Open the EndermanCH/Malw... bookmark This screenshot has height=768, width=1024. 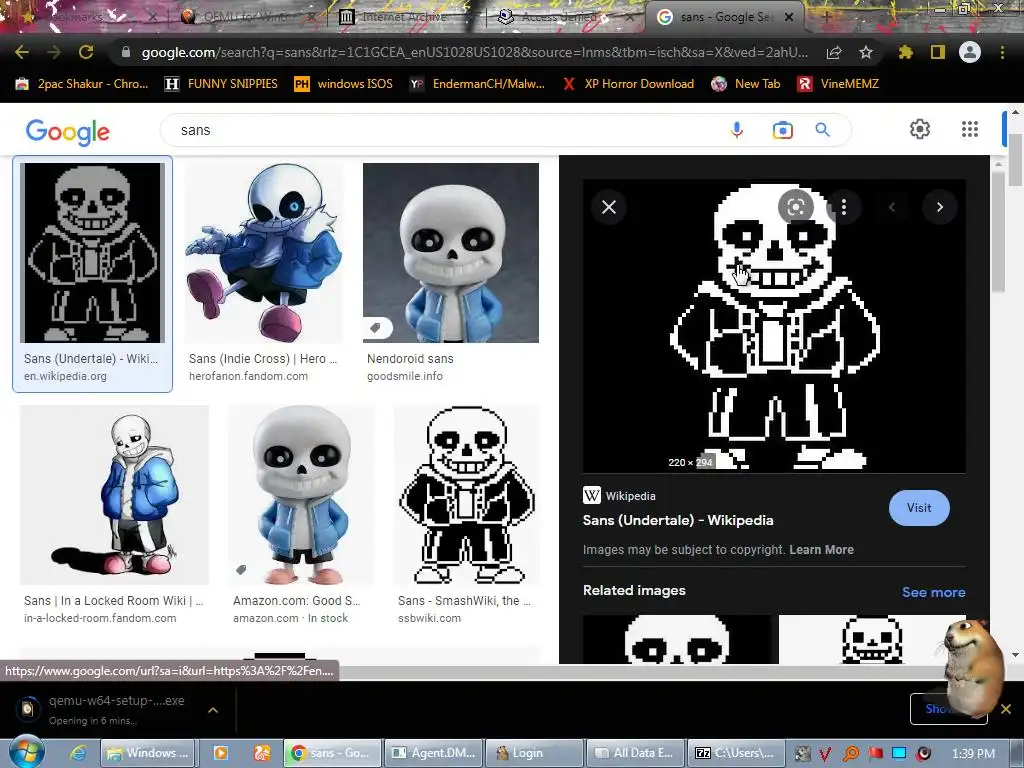pyautogui.click(x=477, y=84)
